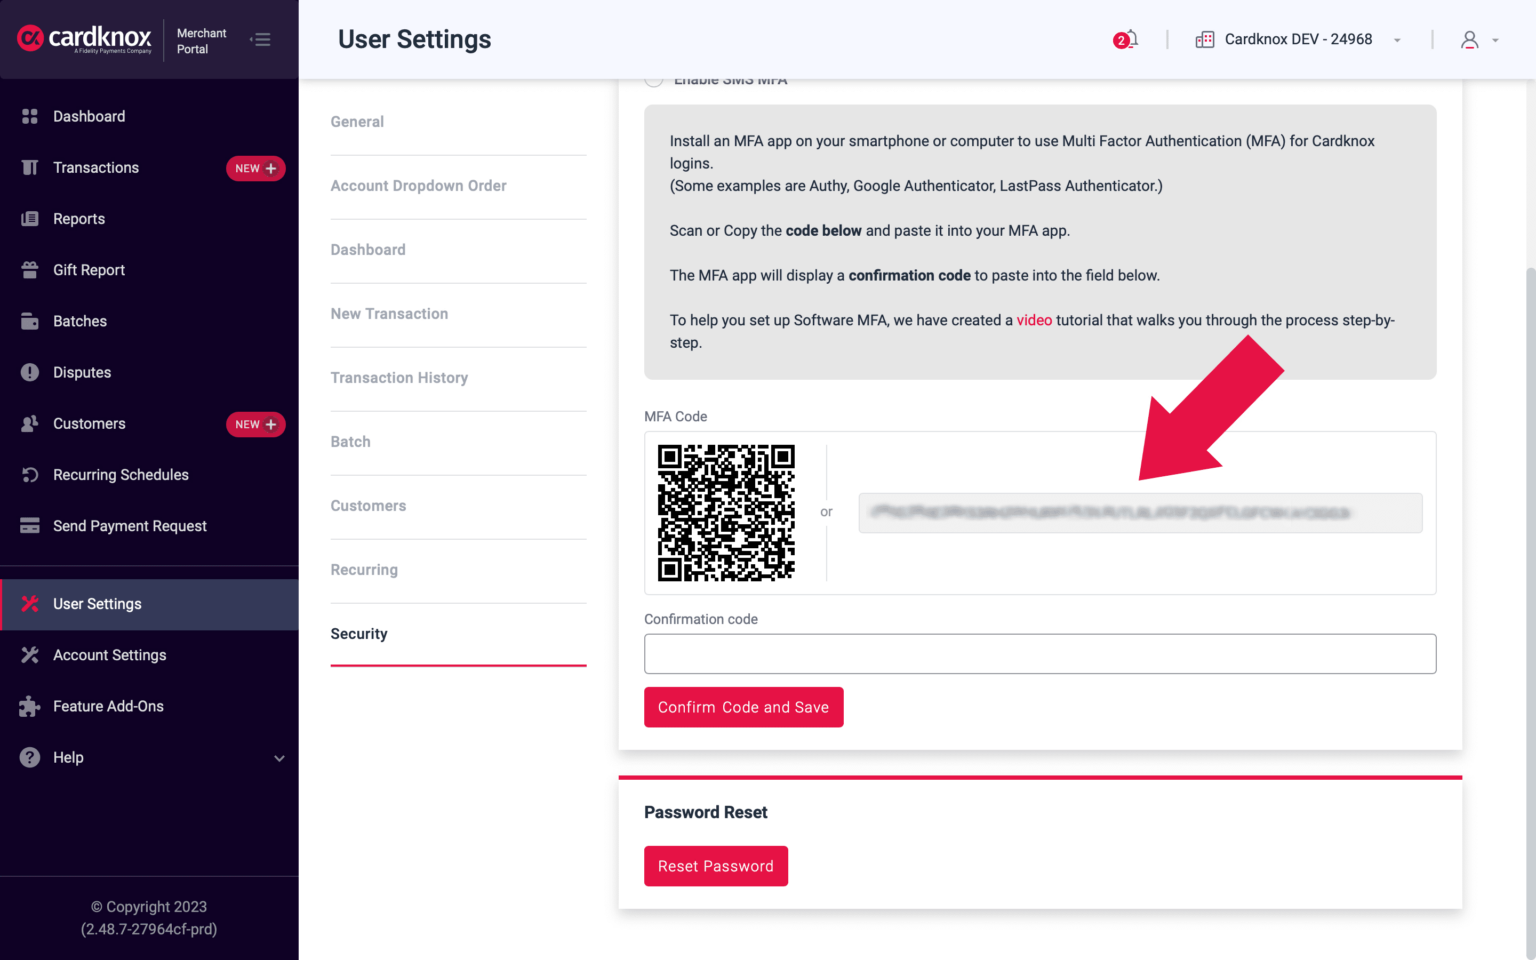Open the Transaction History settings tab
This screenshot has height=960, width=1536.
tap(399, 378)
